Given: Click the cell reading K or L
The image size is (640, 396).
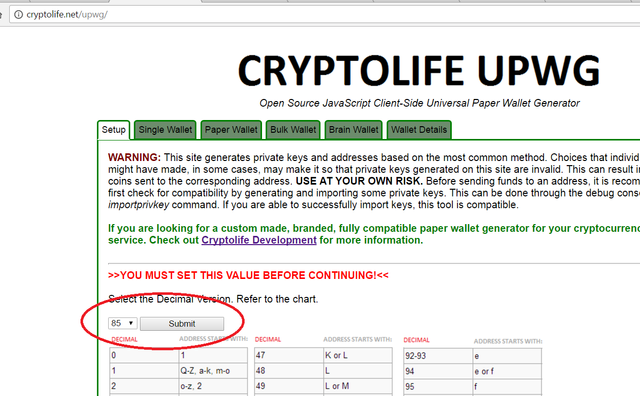Looking at the screenshot, I should coord(358,355).
